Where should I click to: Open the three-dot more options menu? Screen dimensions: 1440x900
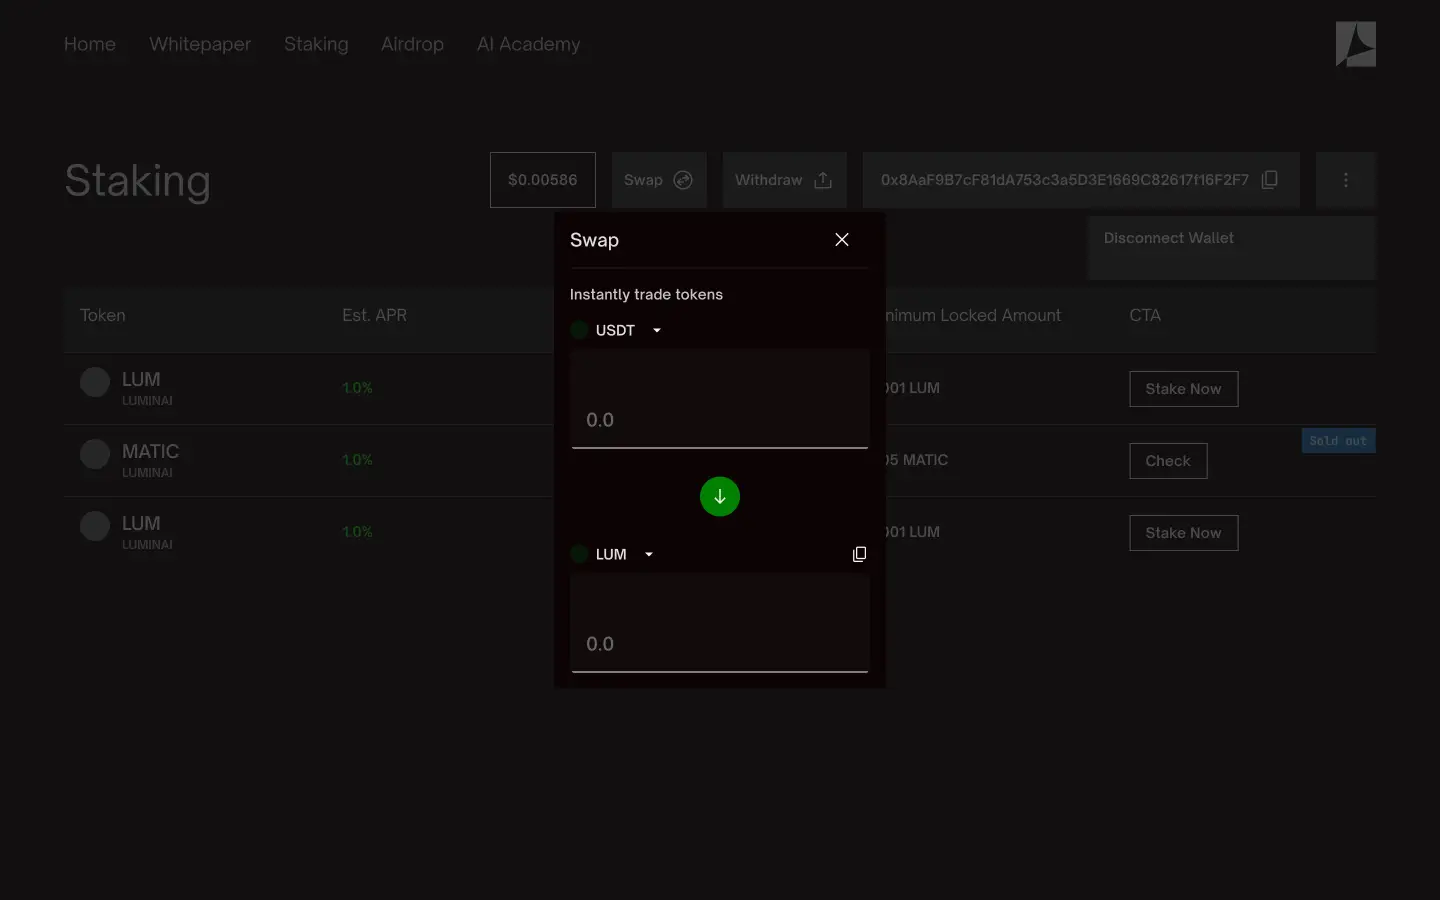[x=1345, y=180]
